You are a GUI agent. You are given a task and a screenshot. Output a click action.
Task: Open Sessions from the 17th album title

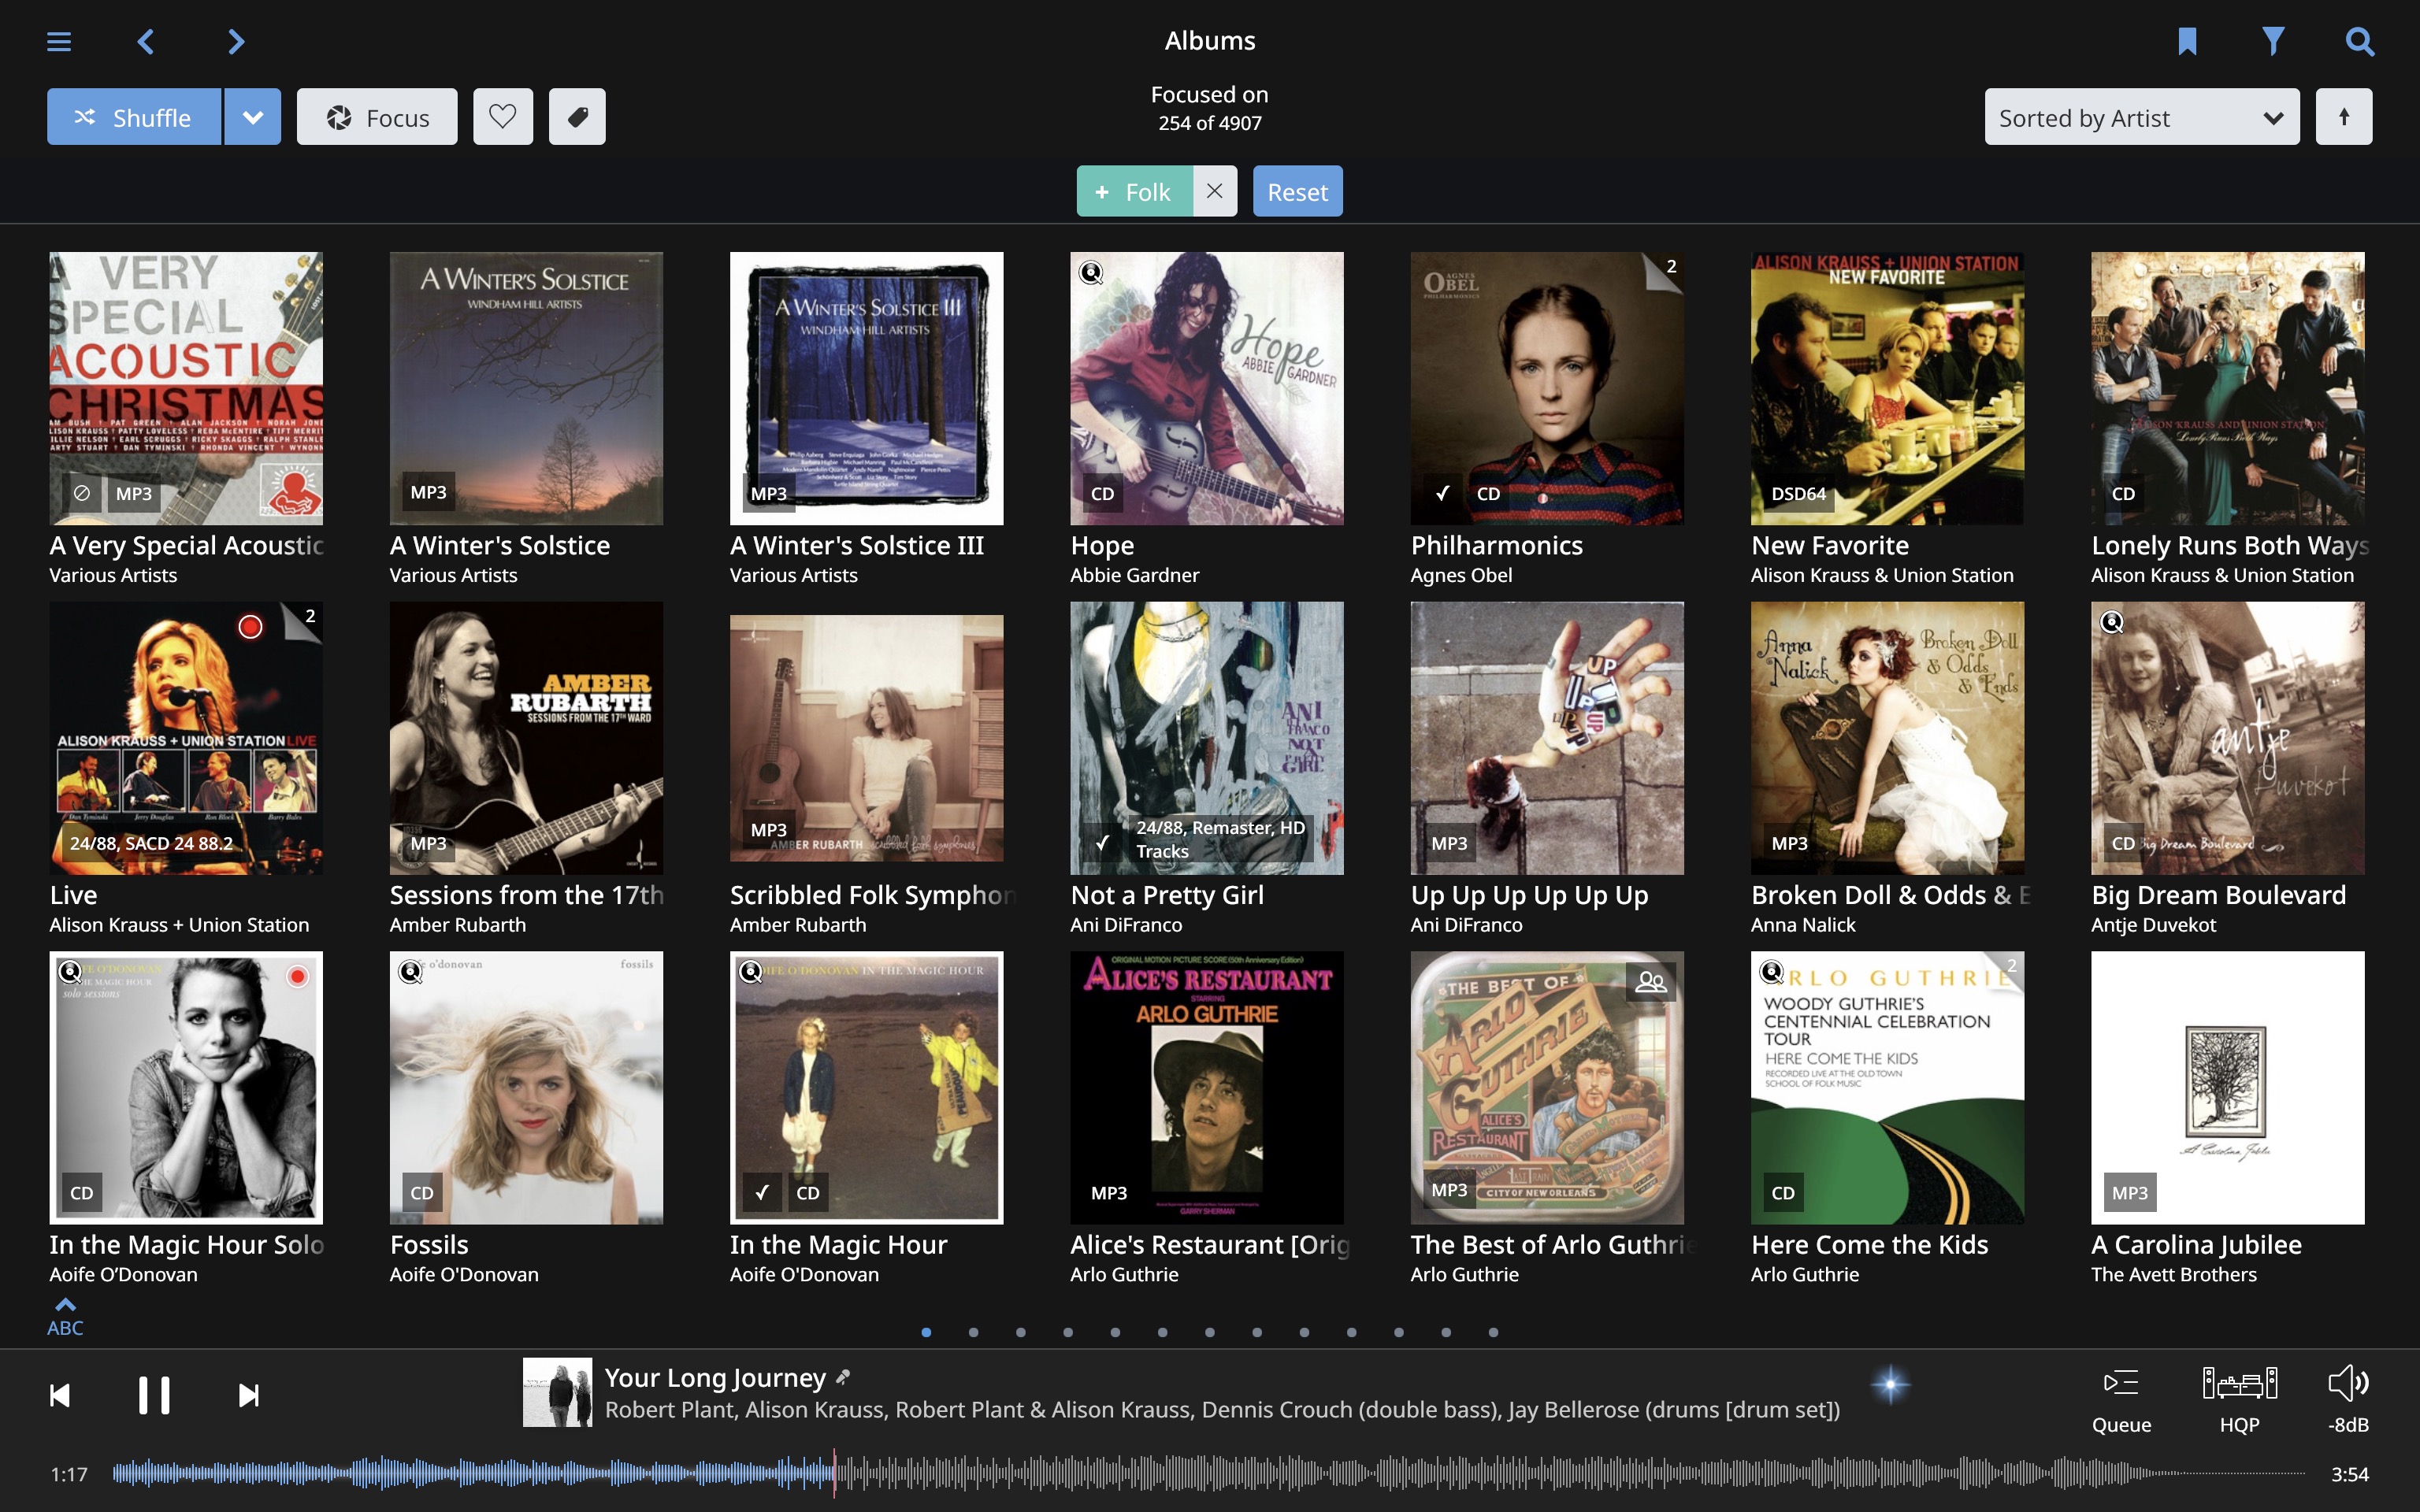tap(526, 895)
